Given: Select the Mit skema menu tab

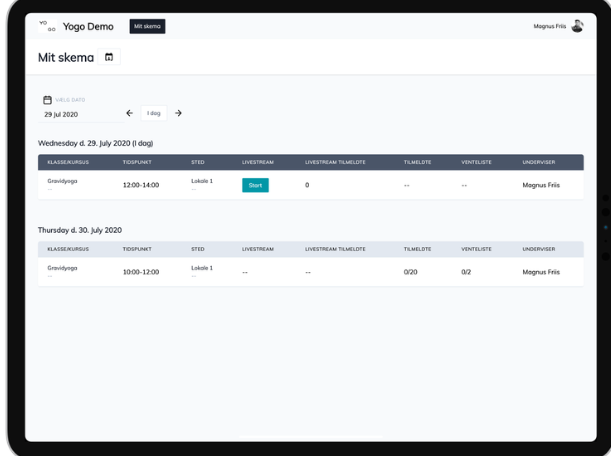Looking at the screenshot, I should (147, 26).
